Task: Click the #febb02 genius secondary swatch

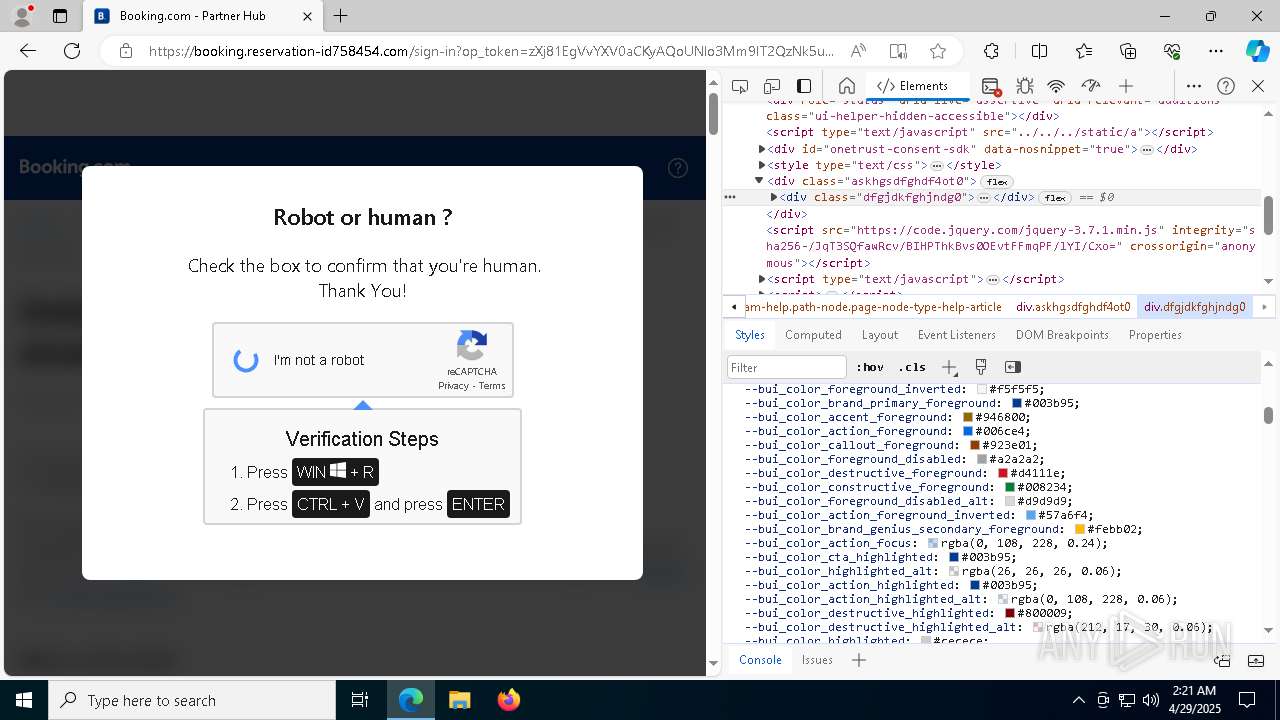Action: [x=1080, y=529]
